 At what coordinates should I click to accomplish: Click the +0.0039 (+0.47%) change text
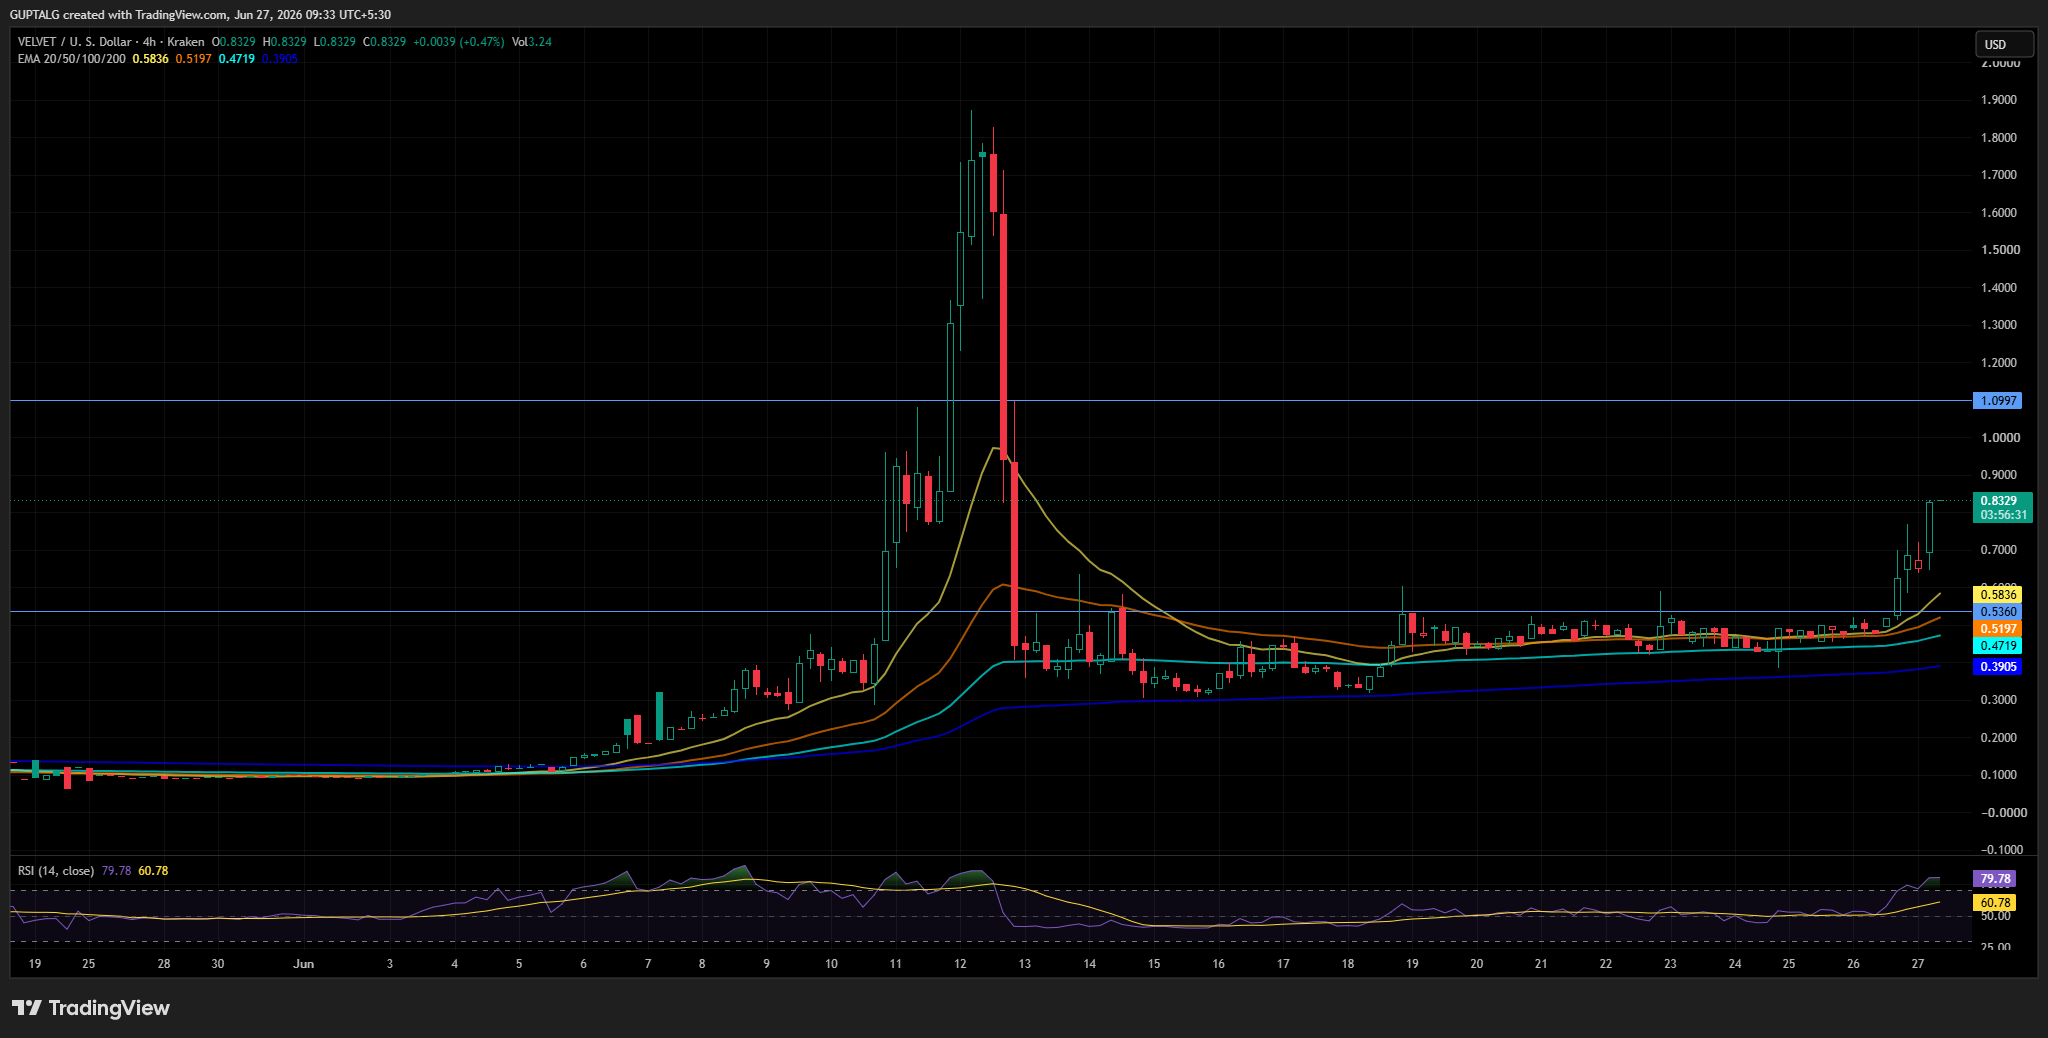coord(459,42)
